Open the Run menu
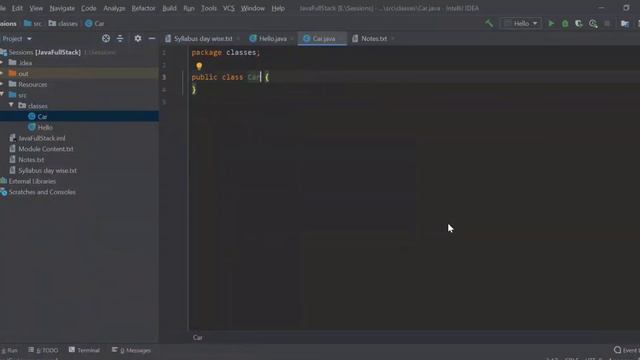 (189, 8)
